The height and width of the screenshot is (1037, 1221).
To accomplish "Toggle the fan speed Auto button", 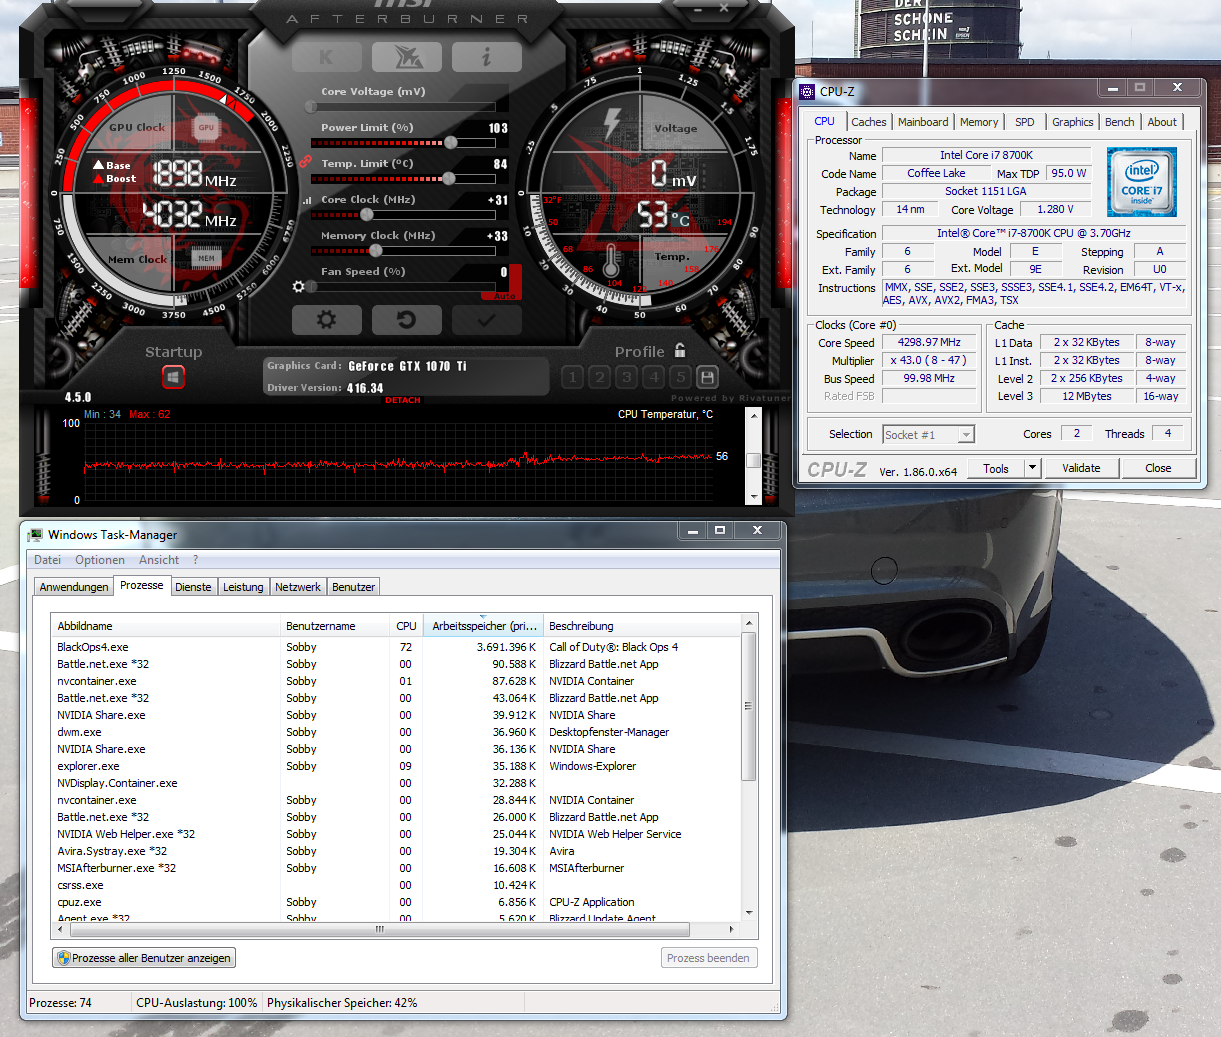I will tap(505, 296).
